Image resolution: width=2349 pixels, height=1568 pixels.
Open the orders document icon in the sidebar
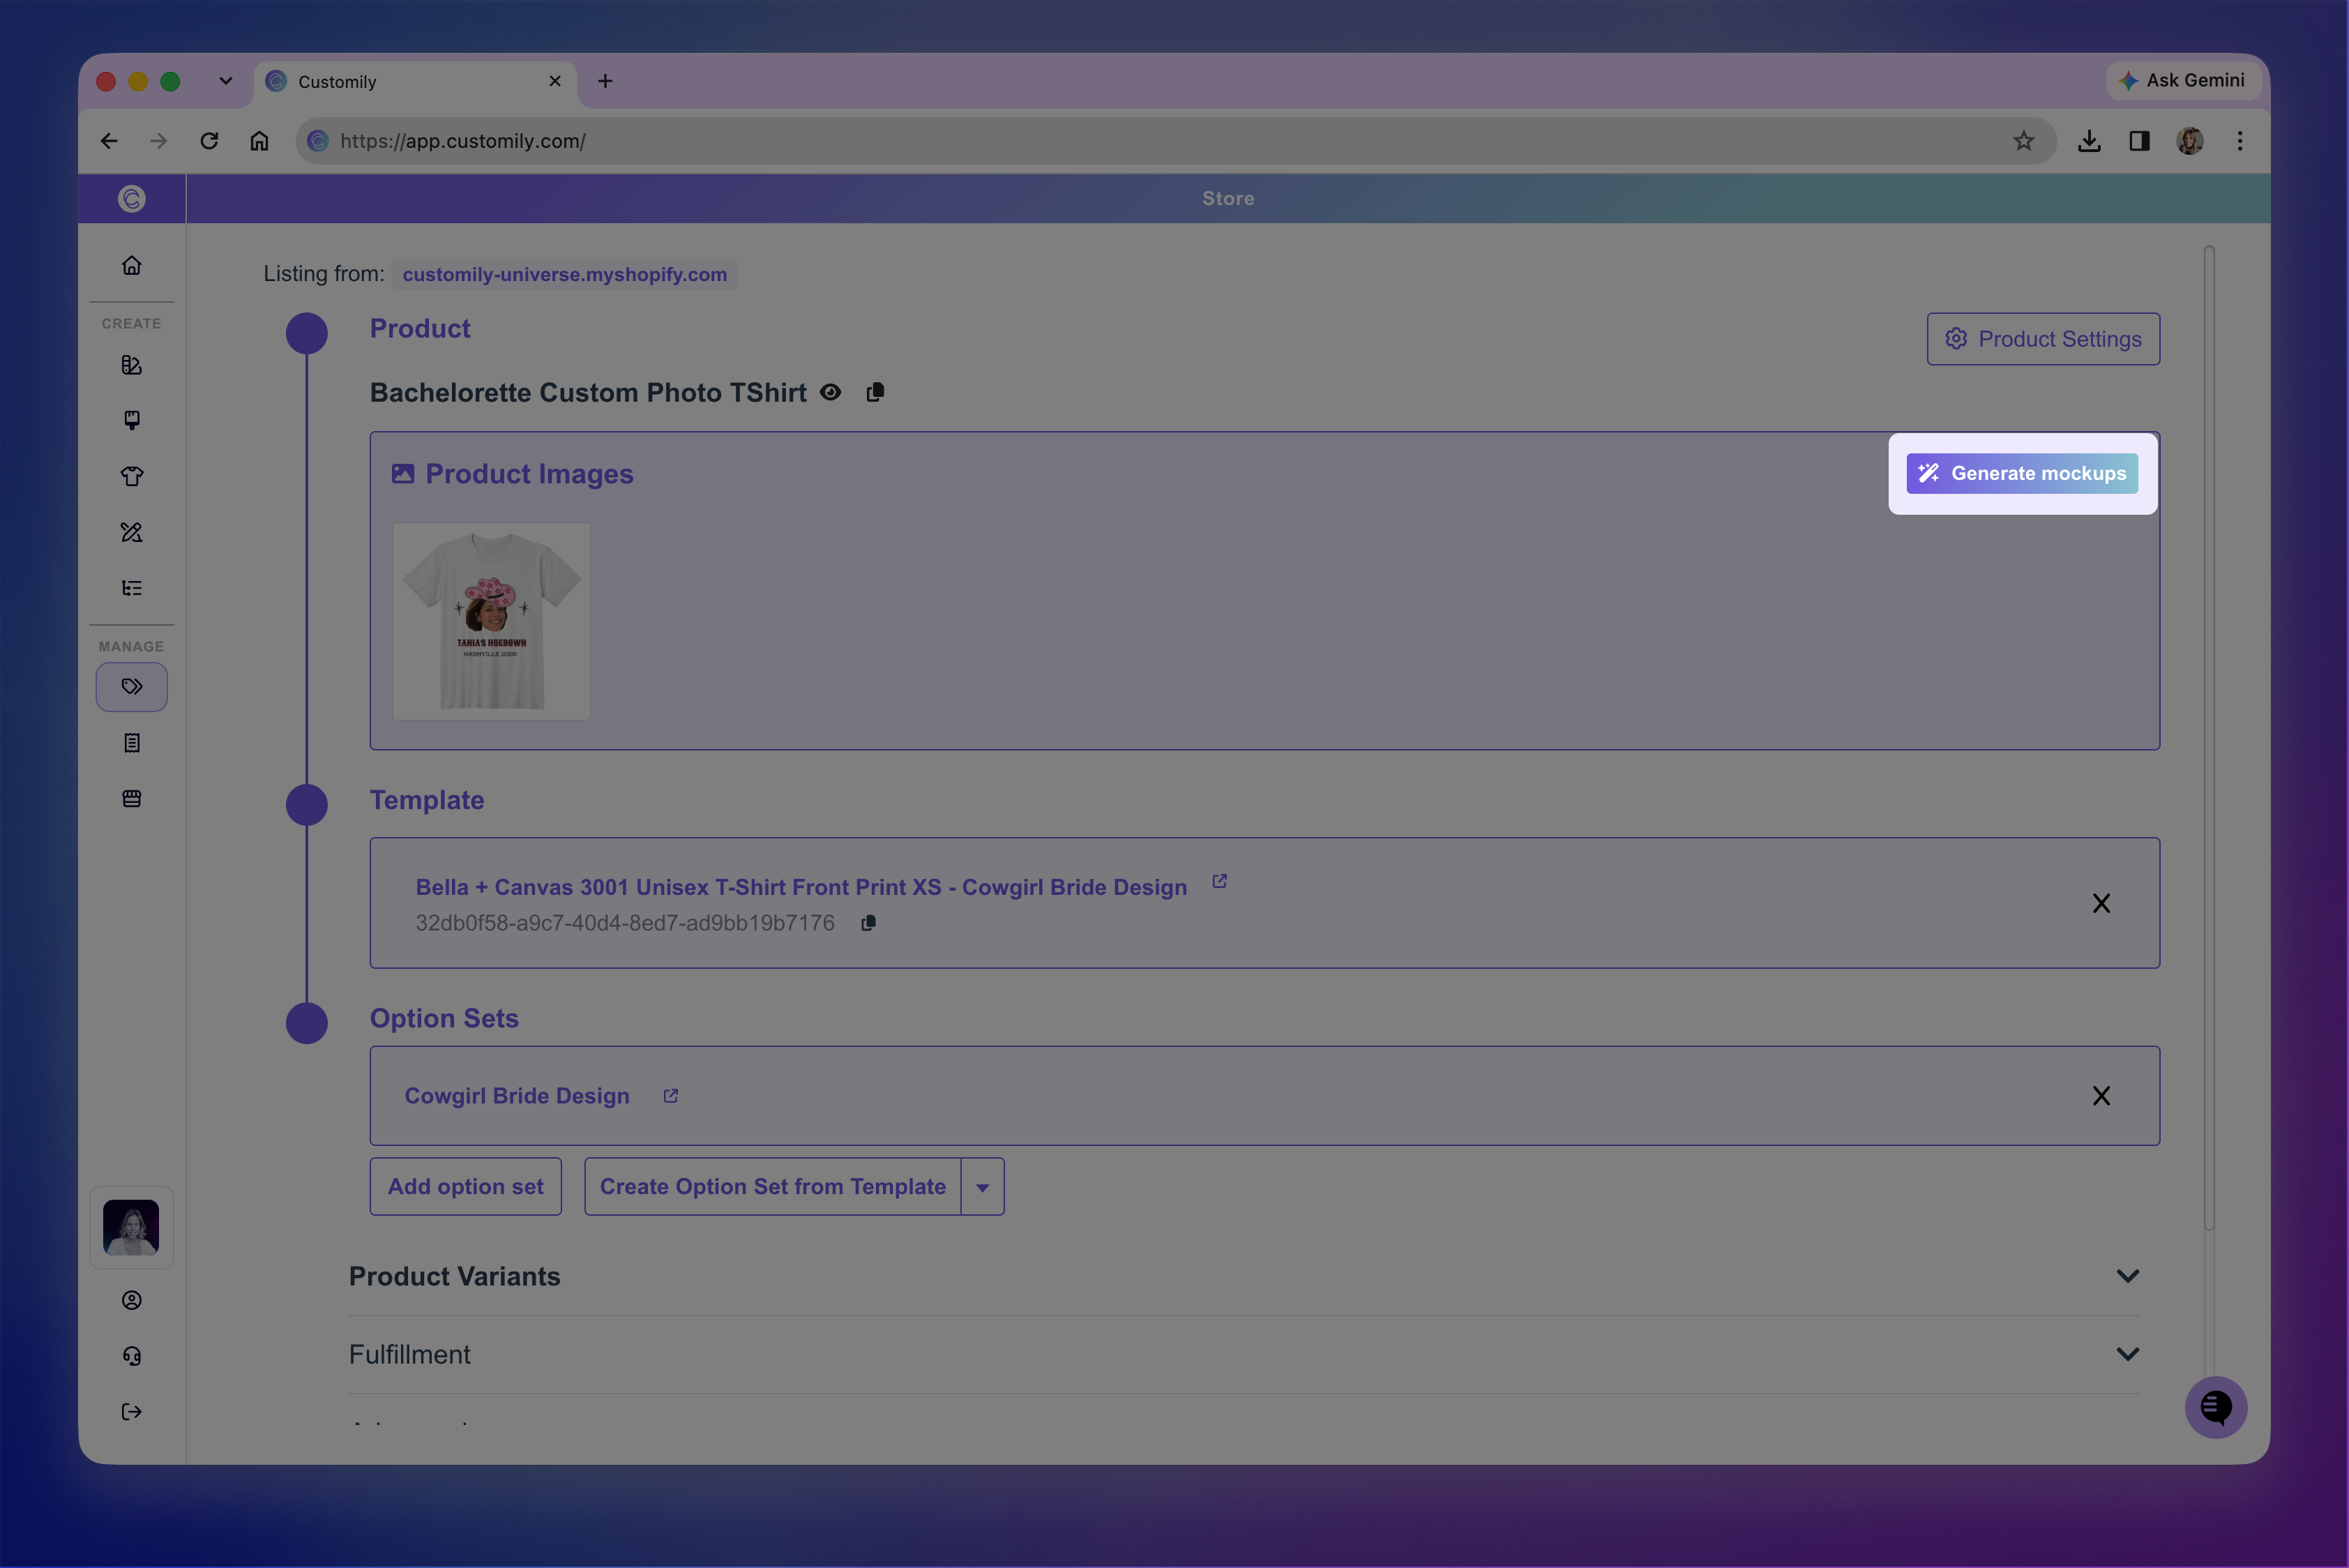pyautogui.click(x=132, y=743)
